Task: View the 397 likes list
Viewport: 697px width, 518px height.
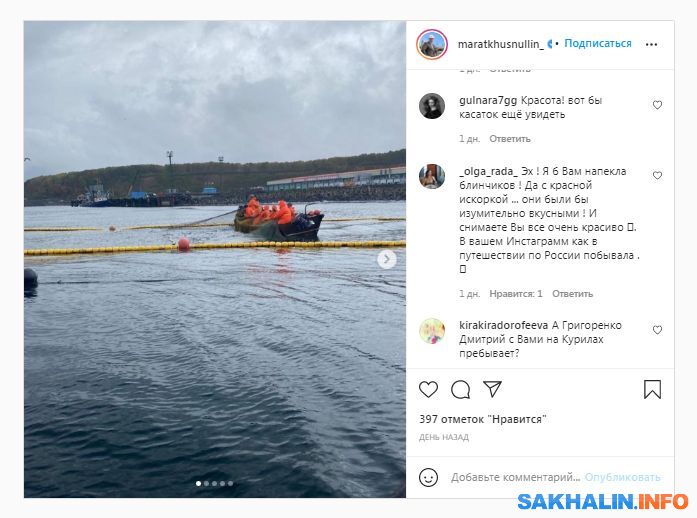Action: pos(482,419)
